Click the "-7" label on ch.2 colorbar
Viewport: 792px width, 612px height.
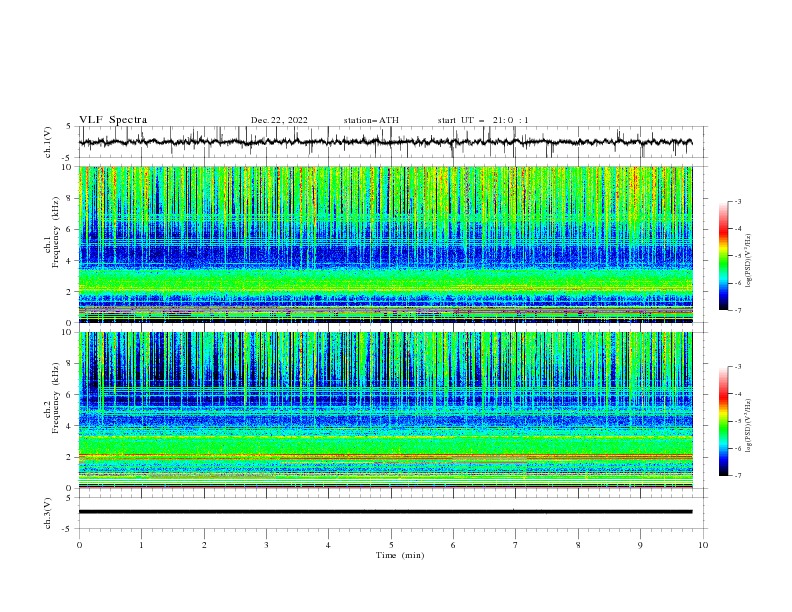coord(737,476)
